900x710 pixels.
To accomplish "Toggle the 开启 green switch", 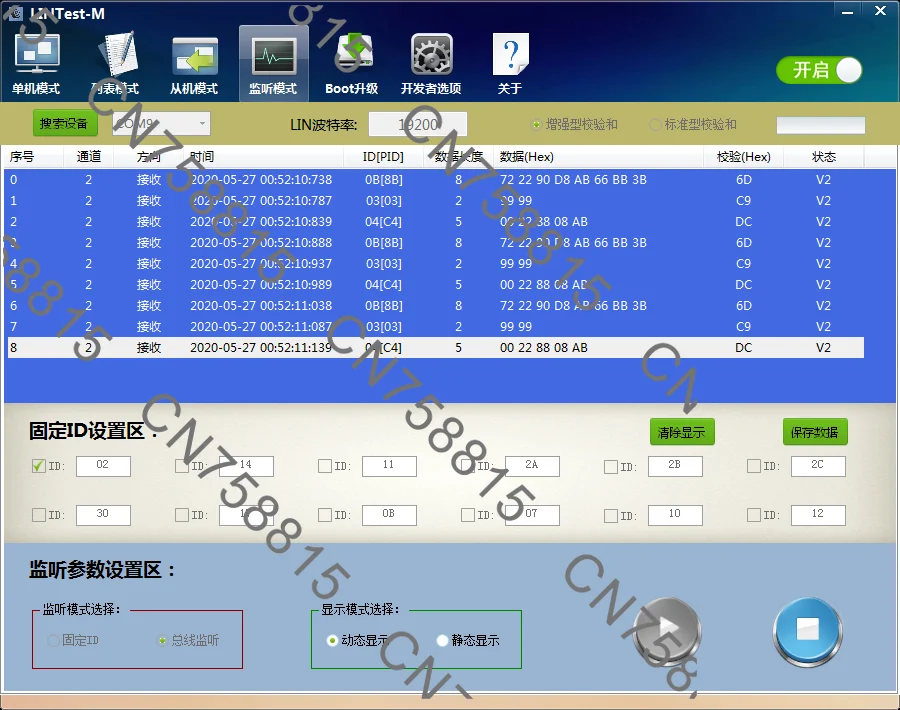I will 819,70.
